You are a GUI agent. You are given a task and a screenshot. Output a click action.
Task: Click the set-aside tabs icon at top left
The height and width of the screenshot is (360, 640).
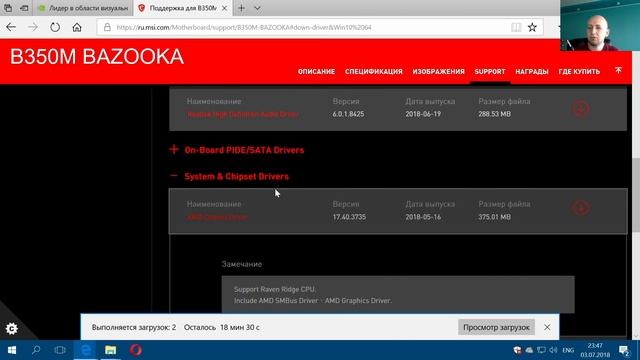[x=8, y=8]
